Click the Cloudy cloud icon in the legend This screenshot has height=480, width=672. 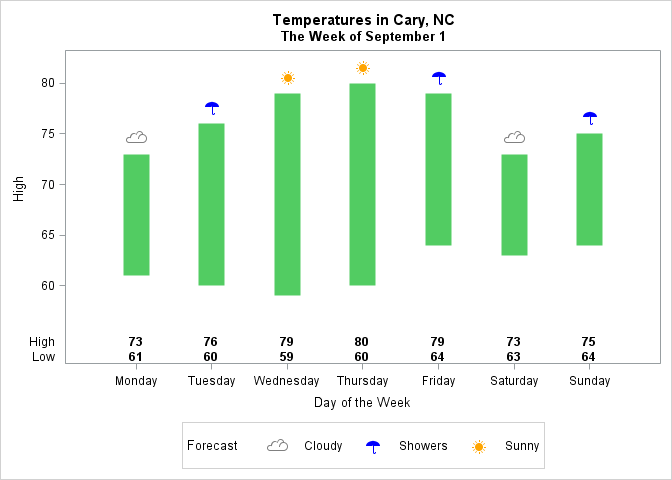(x=277, y=446)
